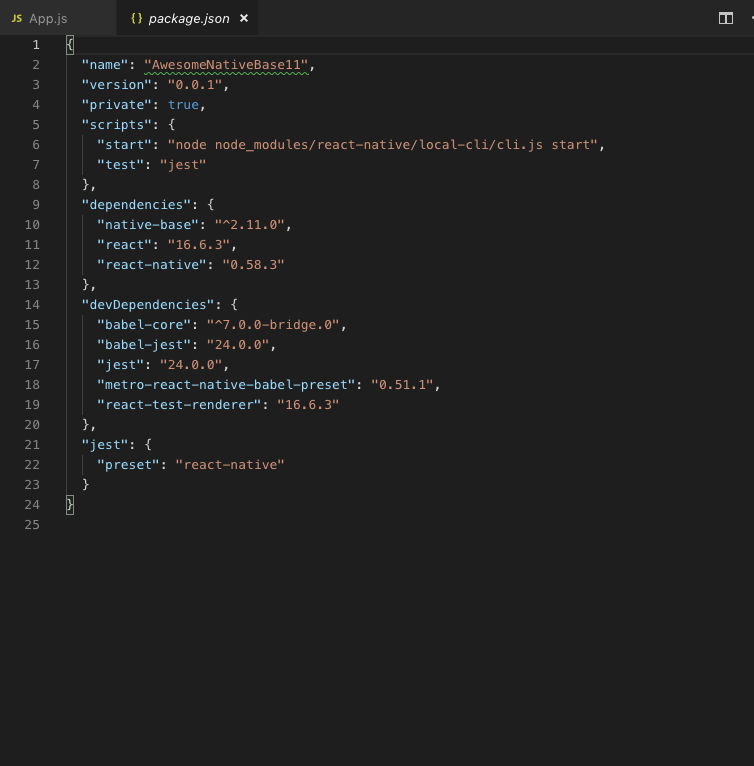Click the opening brace on line 1
The width and height of the screenshot is (754, 766).
click(x=70, y=45)
